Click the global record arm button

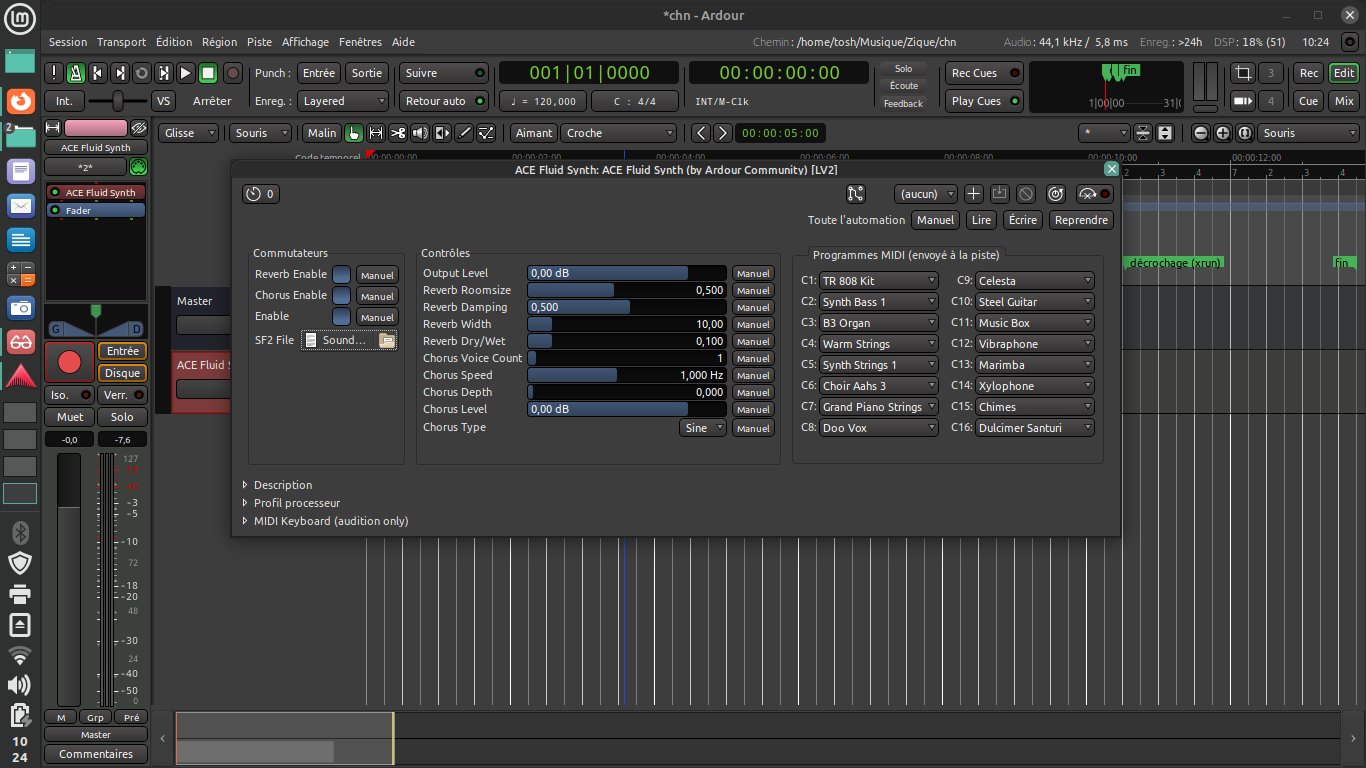pyautogui.click(x=232, y=73)
